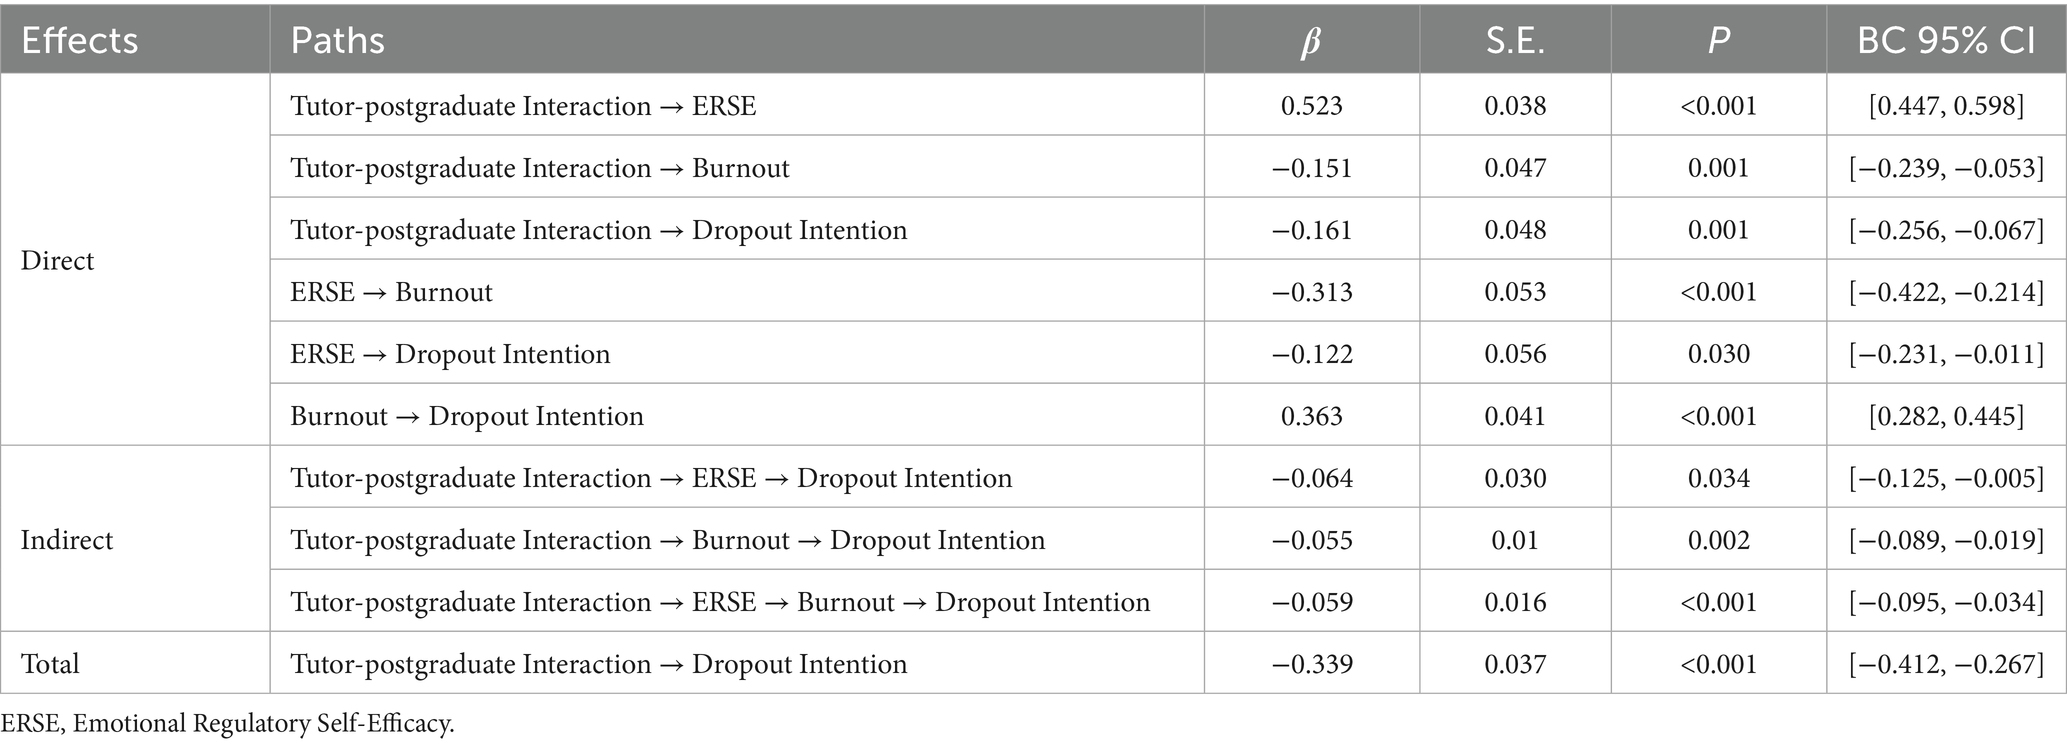Click the beta value 0.523
The height and width of the screenshot is (745, 2067).
click(1311, 106)
